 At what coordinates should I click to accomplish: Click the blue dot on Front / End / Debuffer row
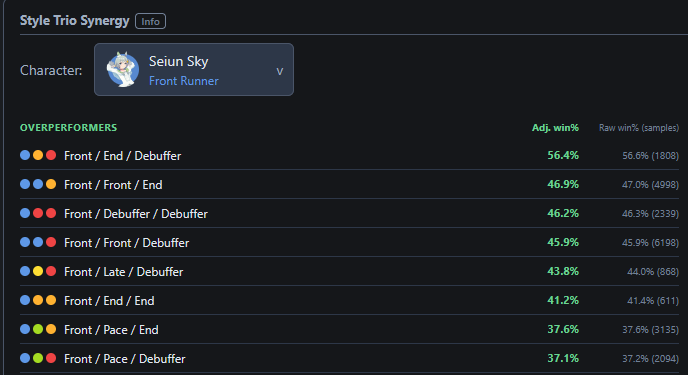[x=25, y=155]
